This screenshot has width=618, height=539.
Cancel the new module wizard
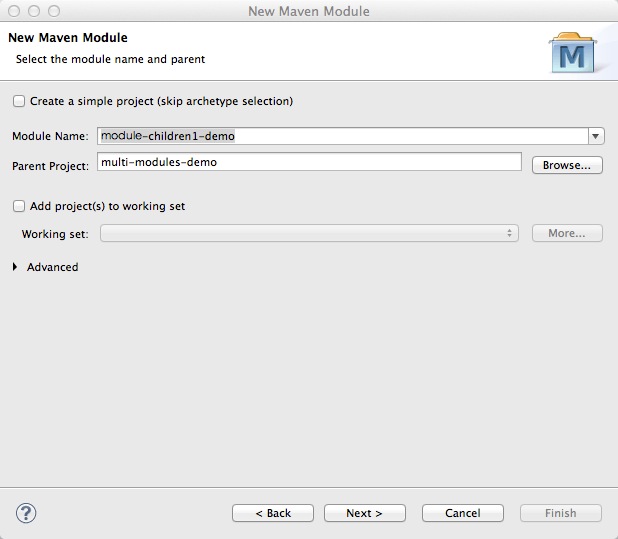tap(463, 513)
